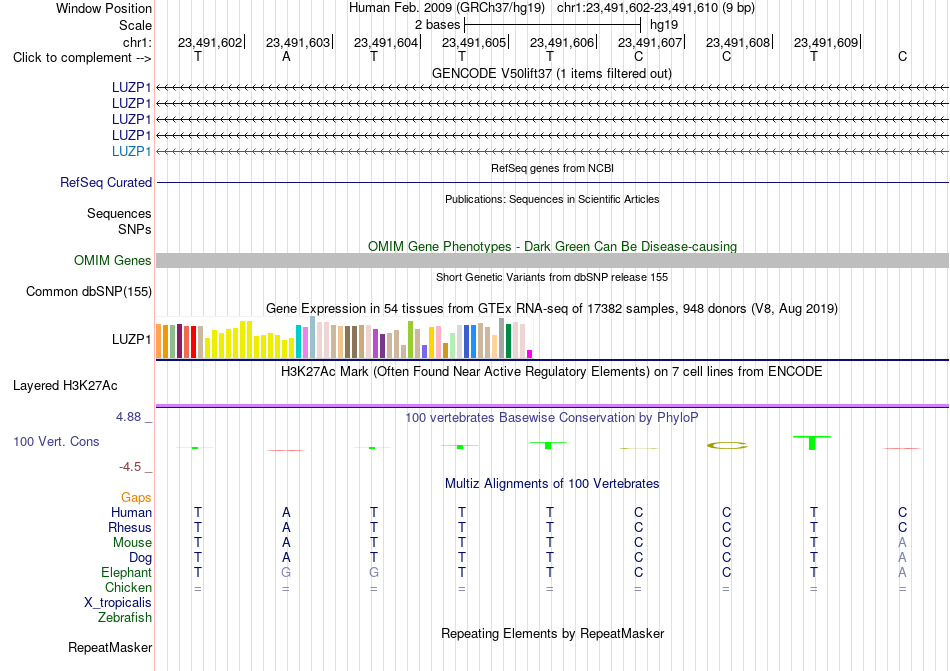Select the Elephant alignment row label
950x671 pixels.
click(x=126, y=572)
